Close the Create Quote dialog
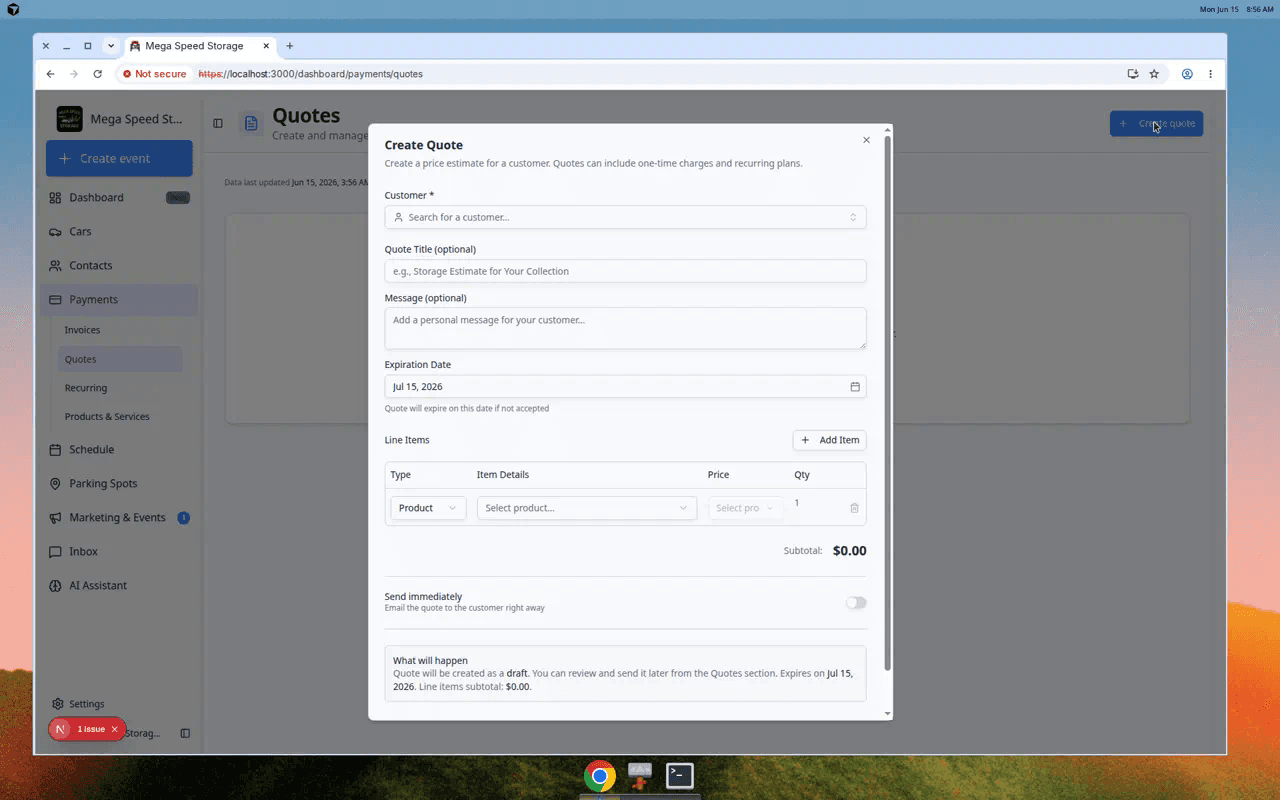 tap(866, 140)
